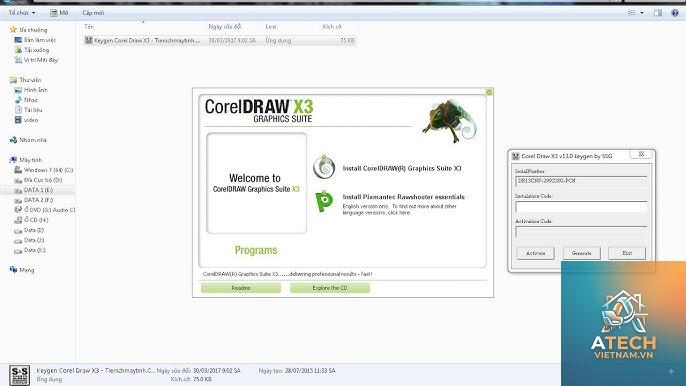The width and height of the screenshot is (686, 386).
Task: Click the CorelDRAW install swirl icon
Action: pos(324,167)
